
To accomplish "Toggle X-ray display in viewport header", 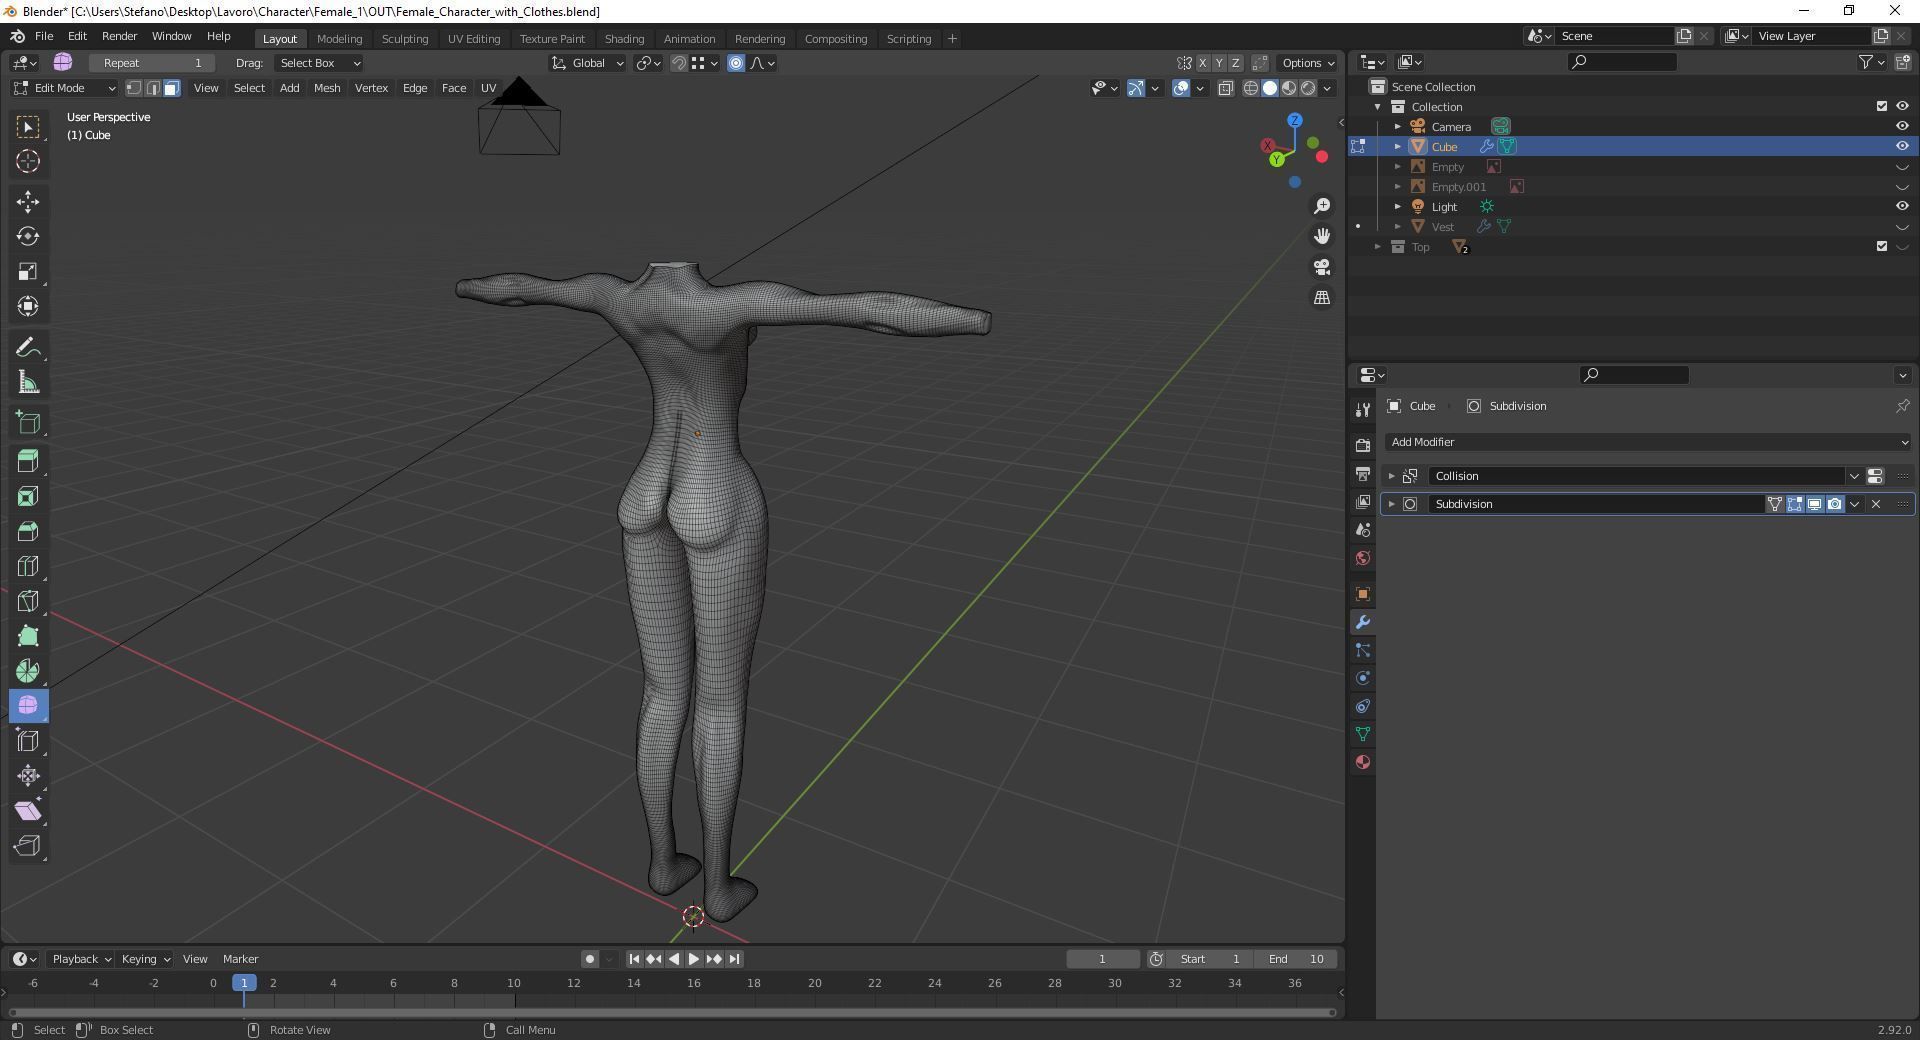I will pos(1225,88).
